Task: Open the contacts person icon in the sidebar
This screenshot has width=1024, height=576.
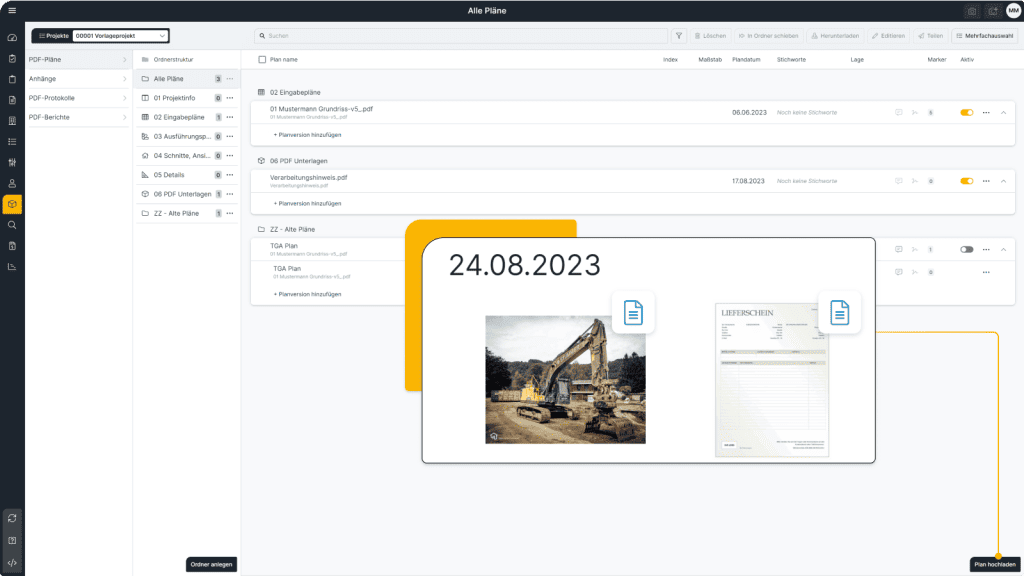Action: point(11,182)
